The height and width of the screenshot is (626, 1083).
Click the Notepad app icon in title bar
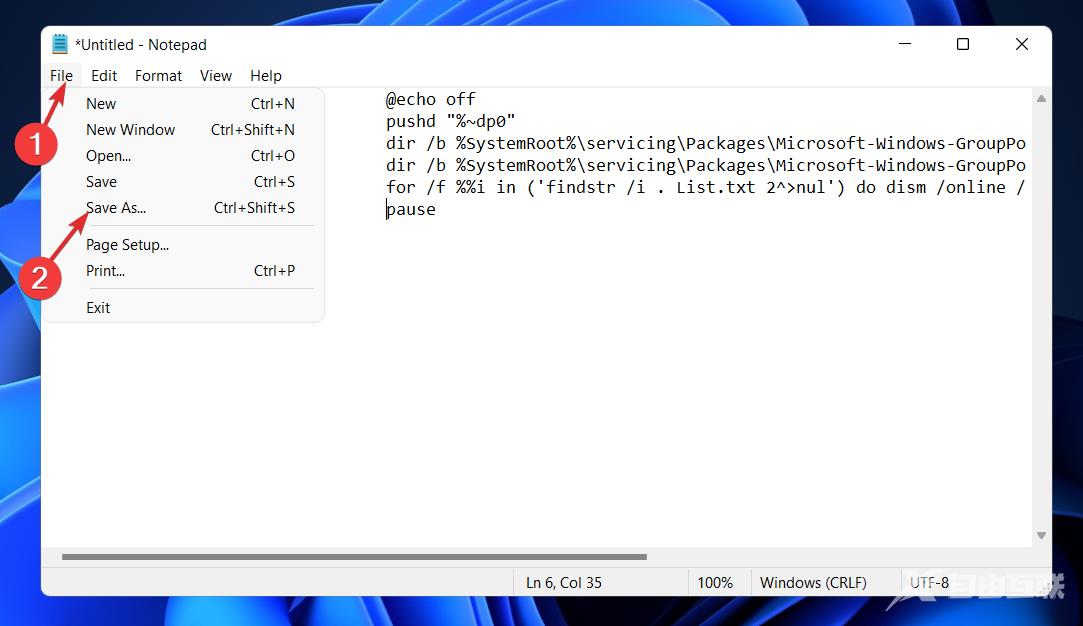coord(60,44)
